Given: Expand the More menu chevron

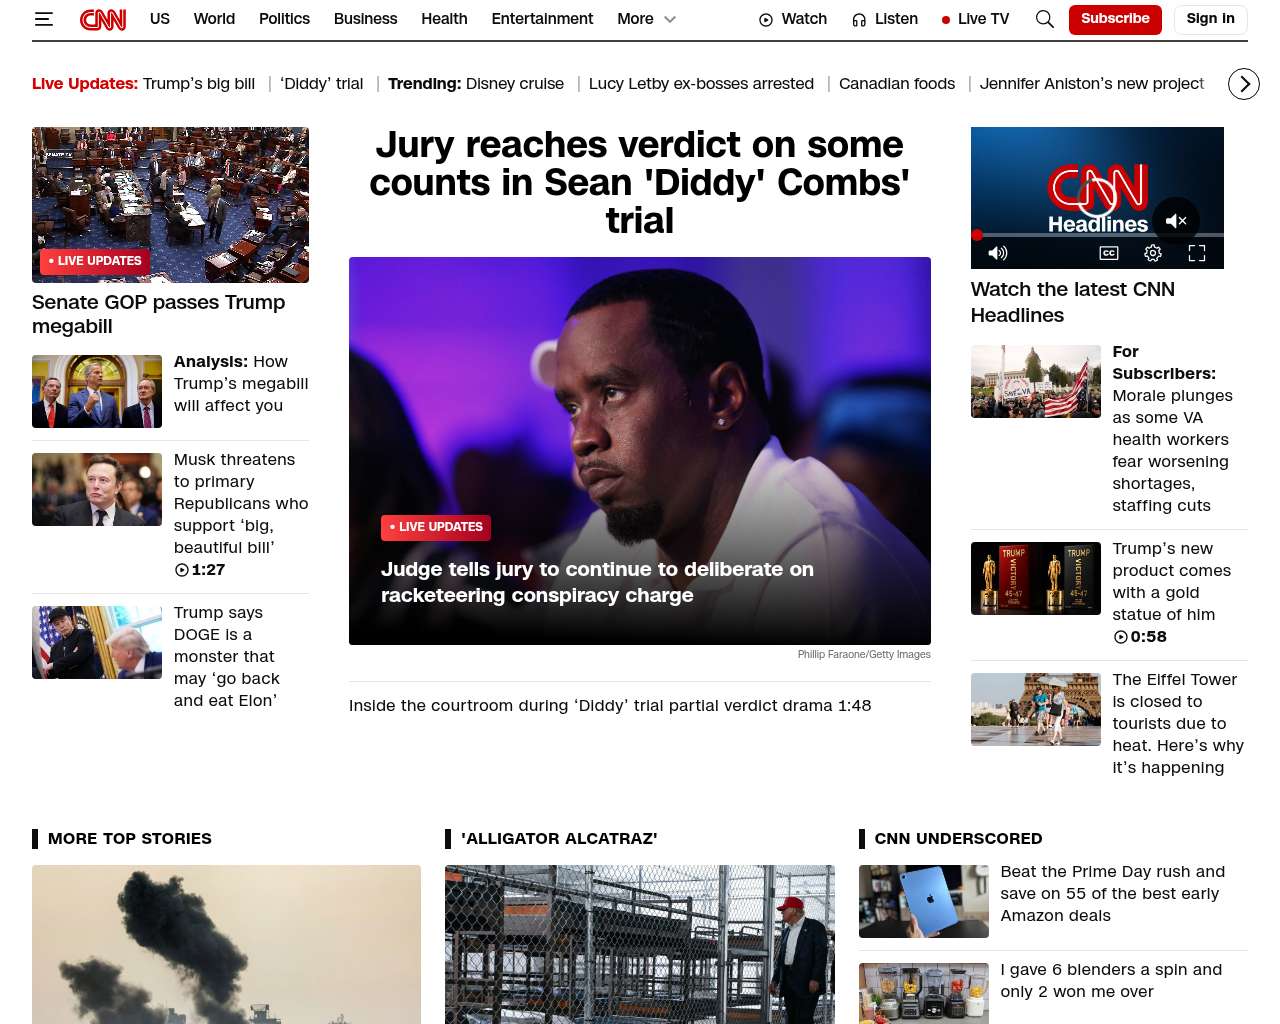Looking at the screenshot, I should click(670, 19).
